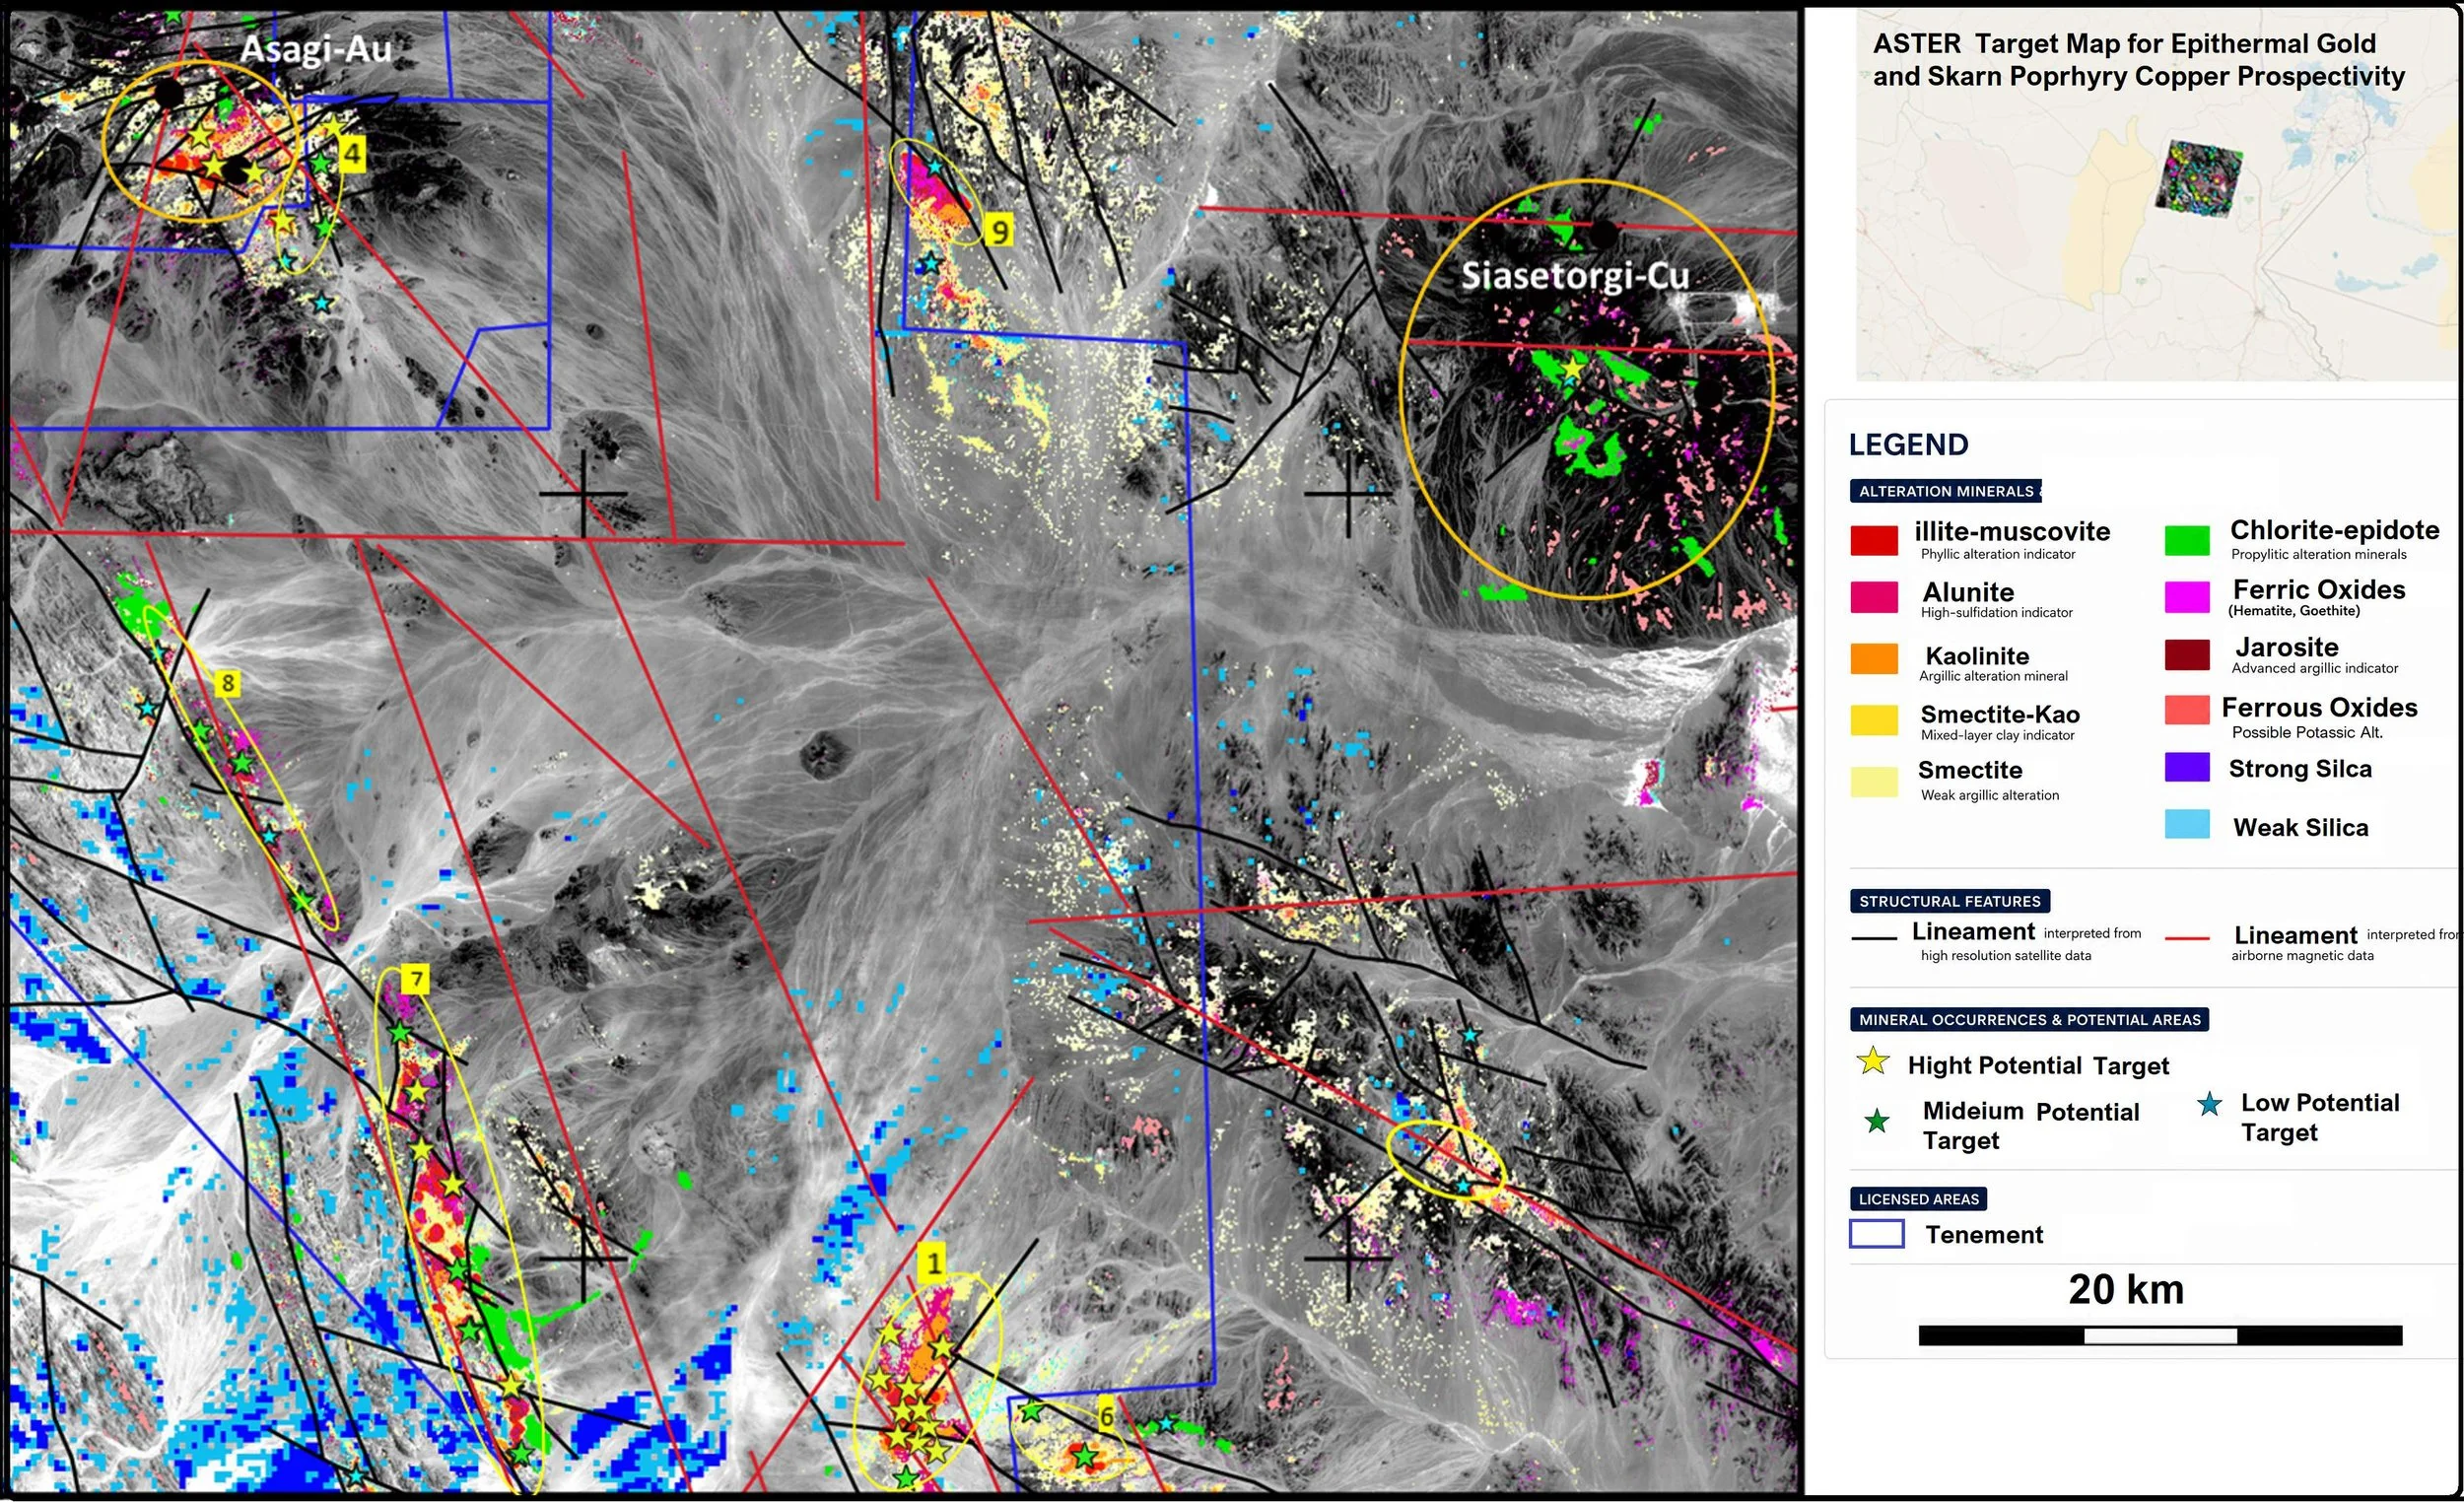Click the Mideium Potential Target green star icon
The height and width of the screenshot is (1502, 2464).
tap(1877, 1121)
